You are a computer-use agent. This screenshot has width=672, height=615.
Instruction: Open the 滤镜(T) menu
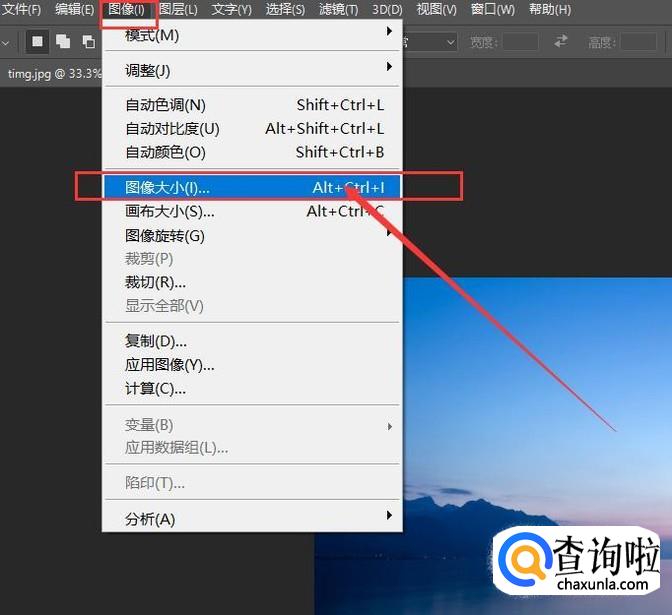[338, 10]
